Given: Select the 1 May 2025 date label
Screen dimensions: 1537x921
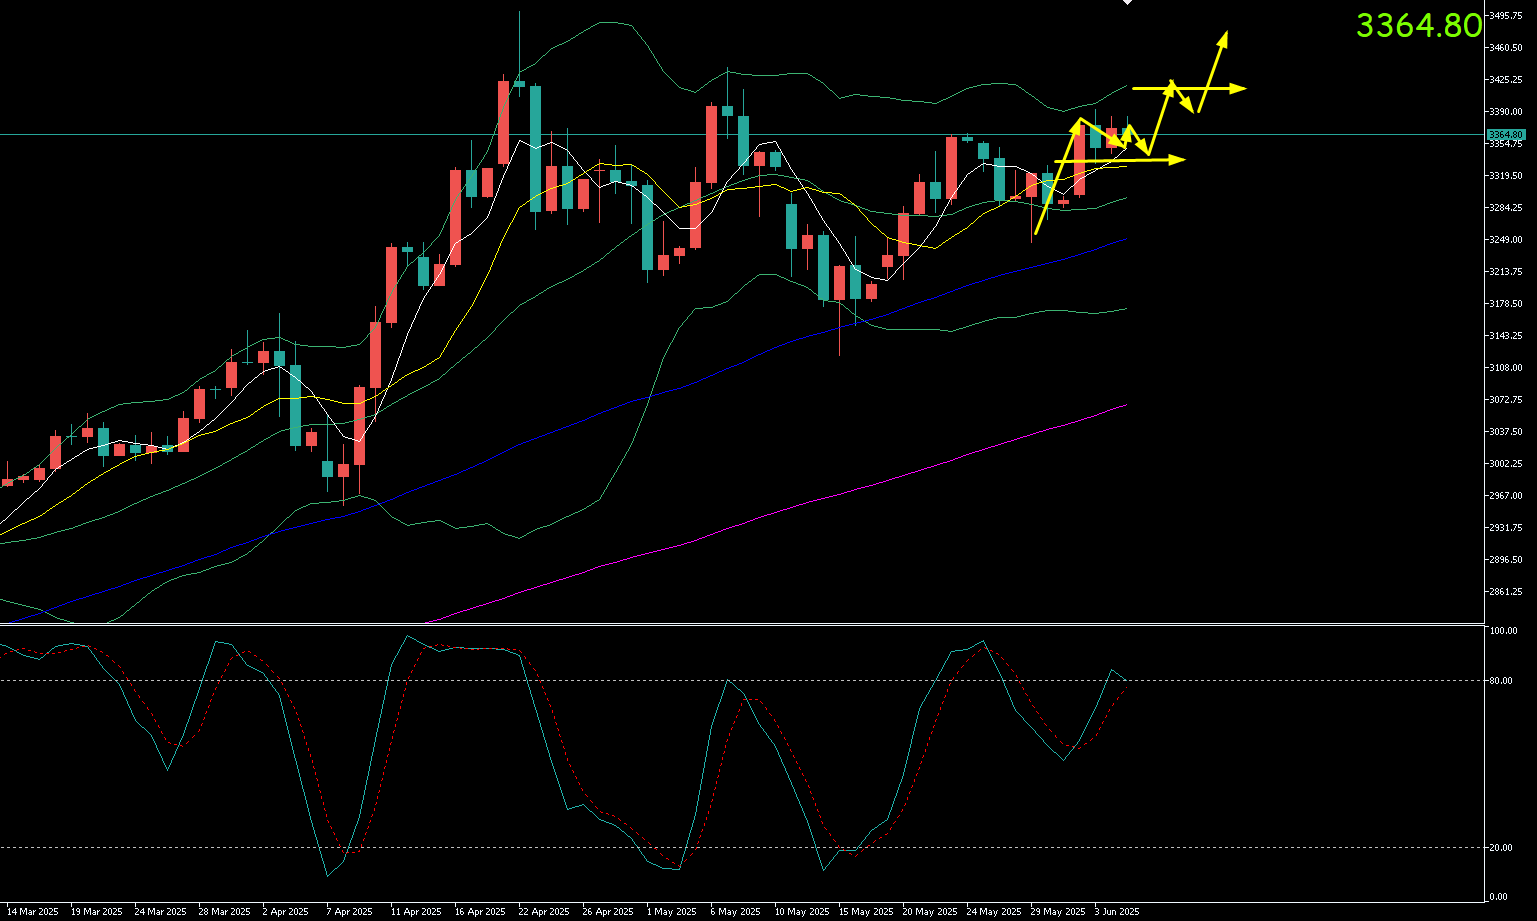Looking at the screenshot, I should [x=671, y=912].
